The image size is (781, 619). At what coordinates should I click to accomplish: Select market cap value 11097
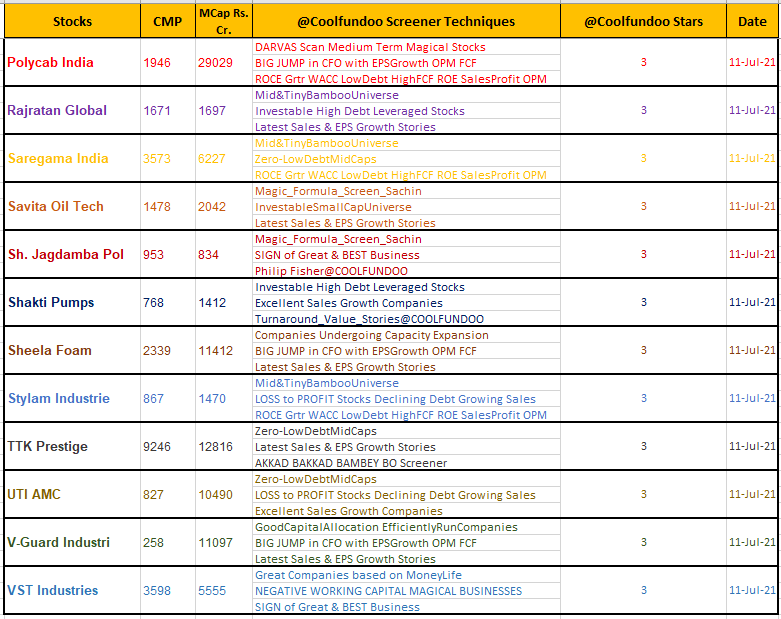click(224, 542)
